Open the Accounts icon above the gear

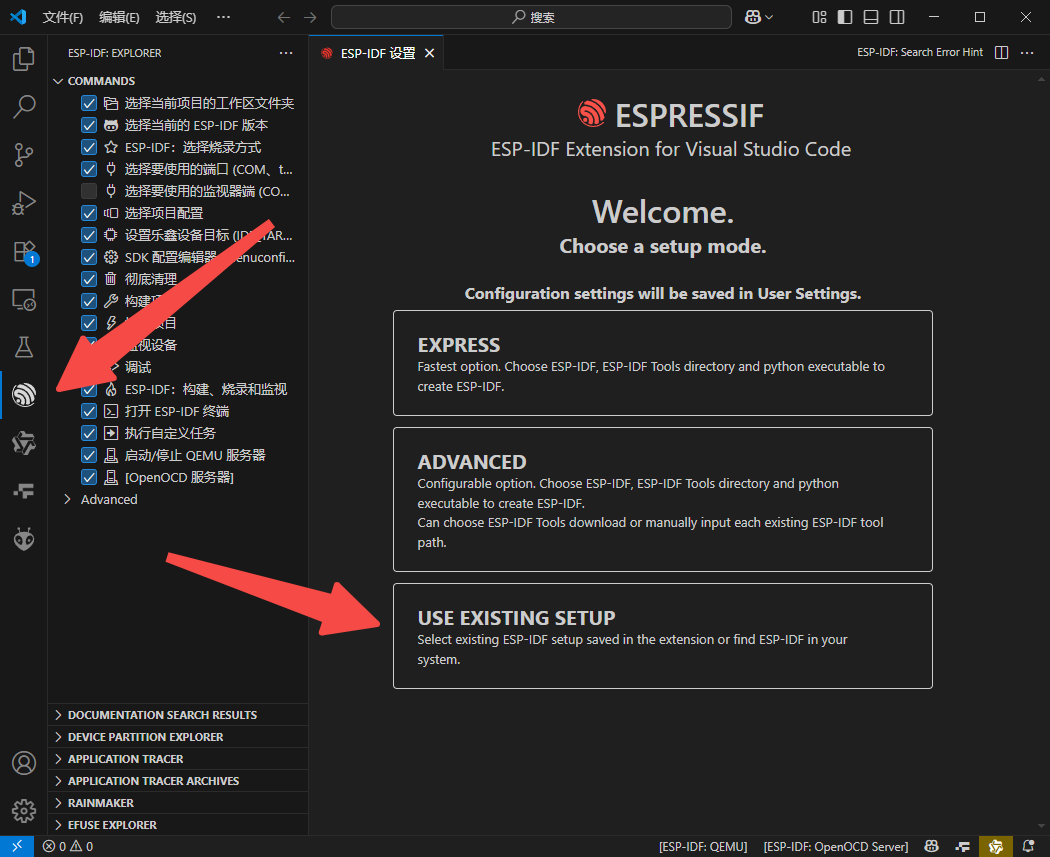[x=23, y=763]
